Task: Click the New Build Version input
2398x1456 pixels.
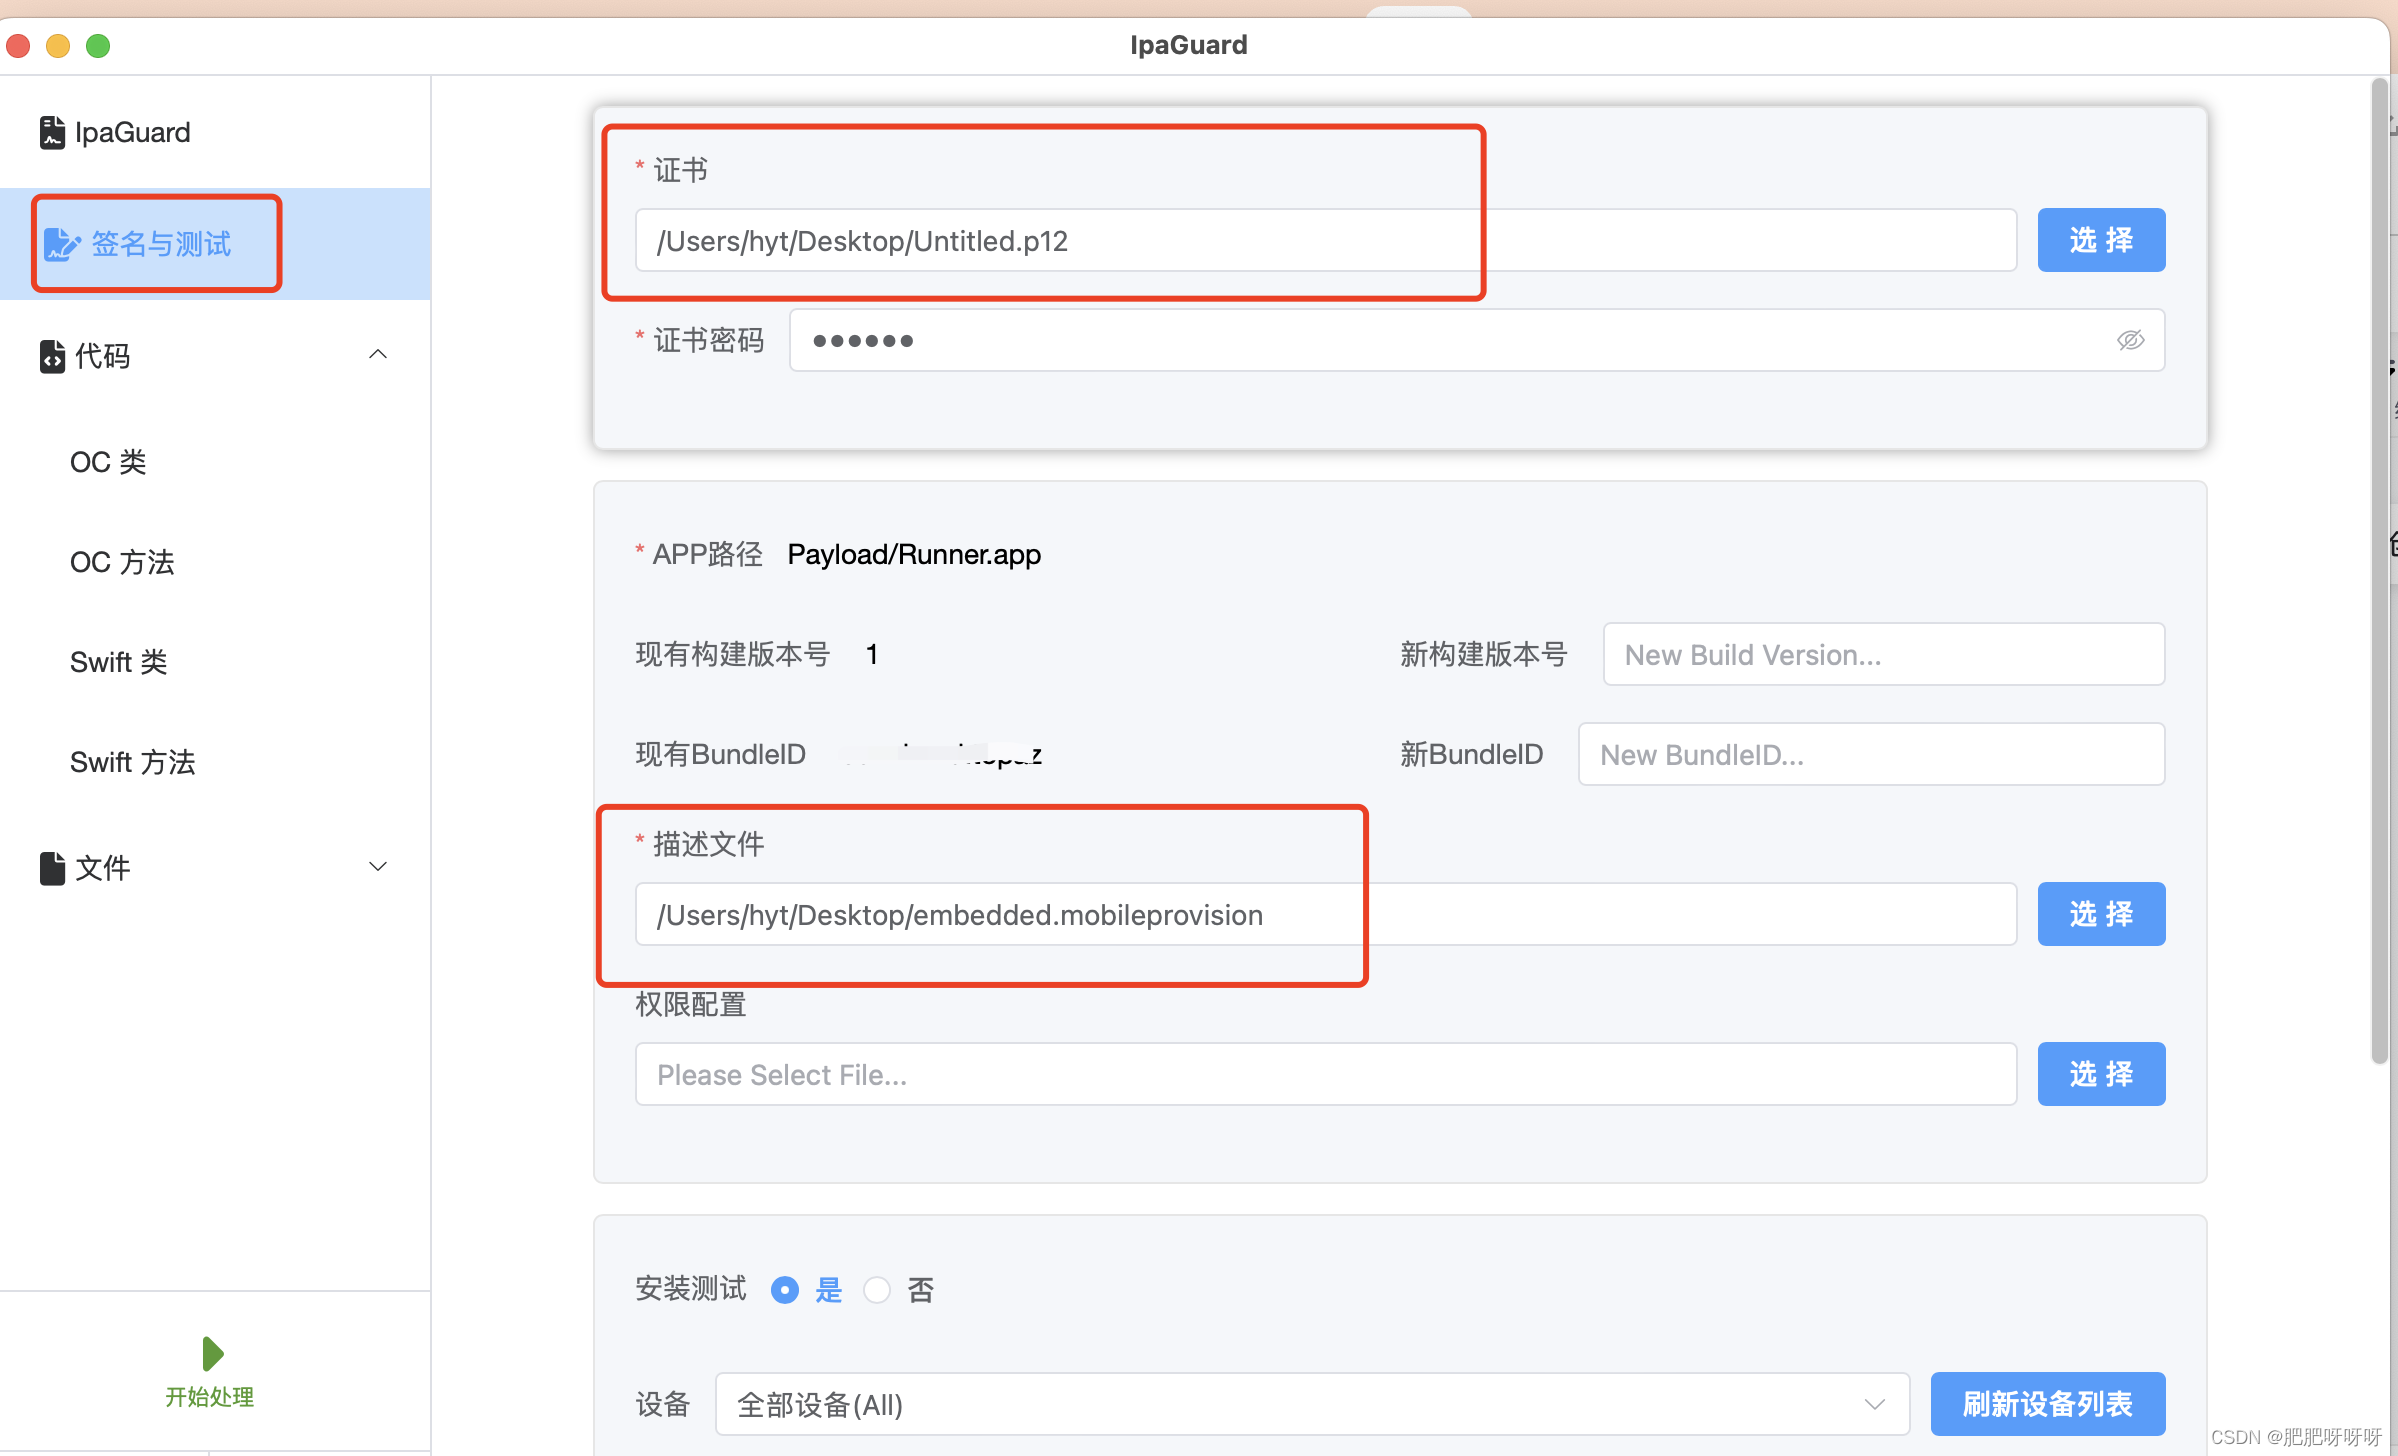Action: point(1884,654)
